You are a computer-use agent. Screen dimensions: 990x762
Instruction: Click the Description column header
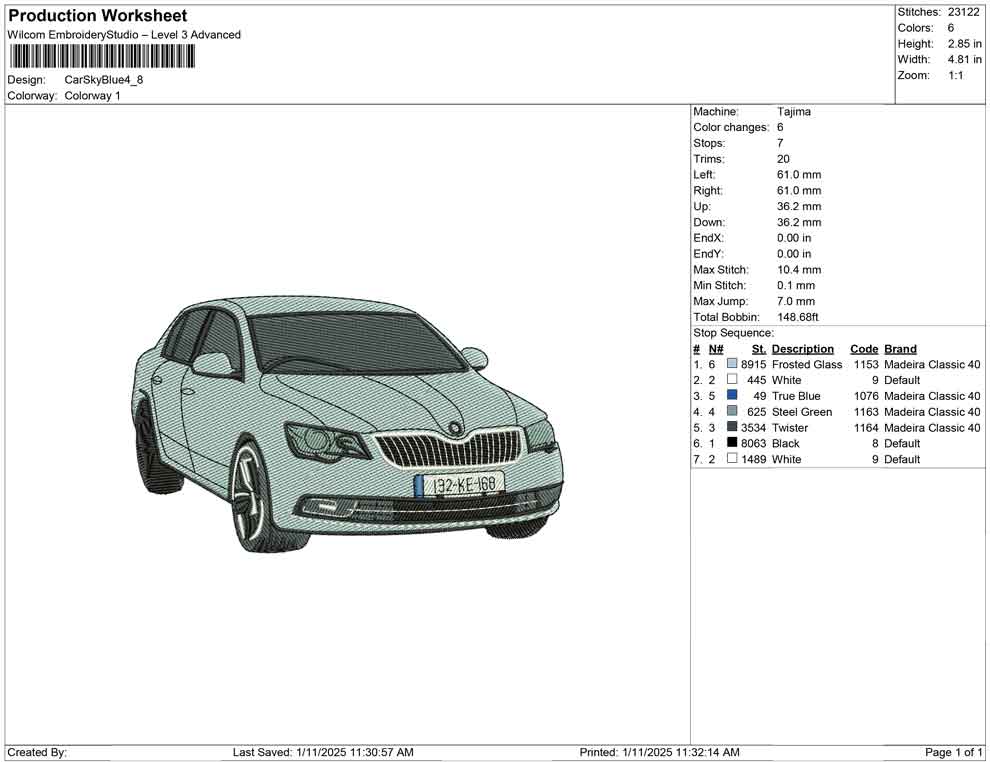tap(802, 349)
